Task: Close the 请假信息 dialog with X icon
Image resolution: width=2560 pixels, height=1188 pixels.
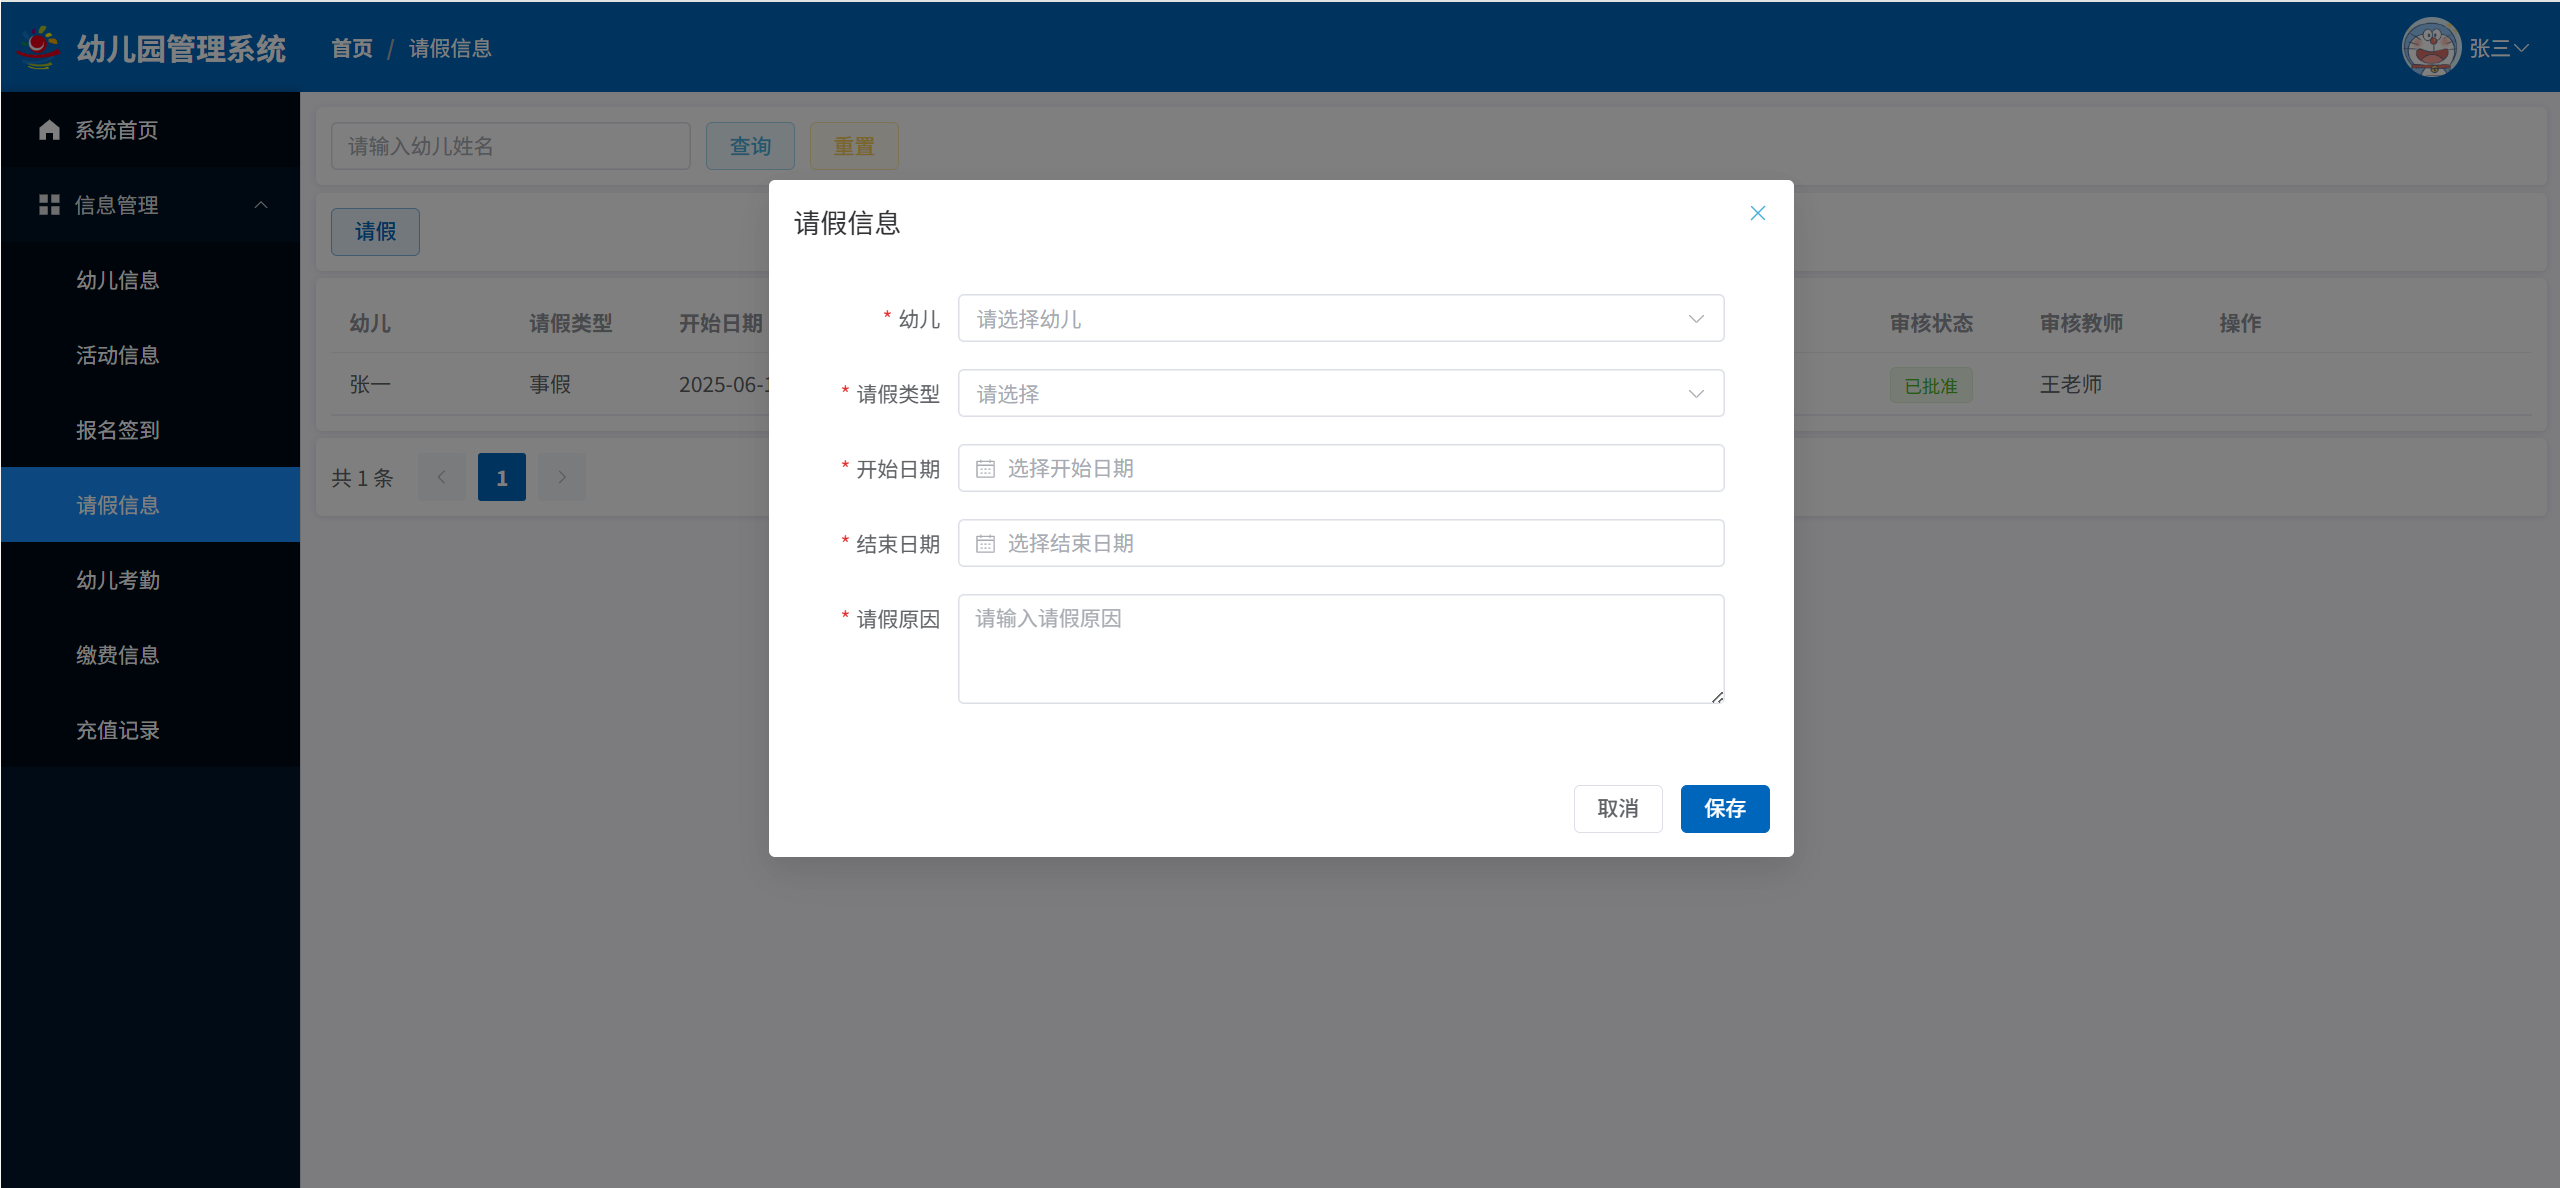Action: [x=1757, y=213]
